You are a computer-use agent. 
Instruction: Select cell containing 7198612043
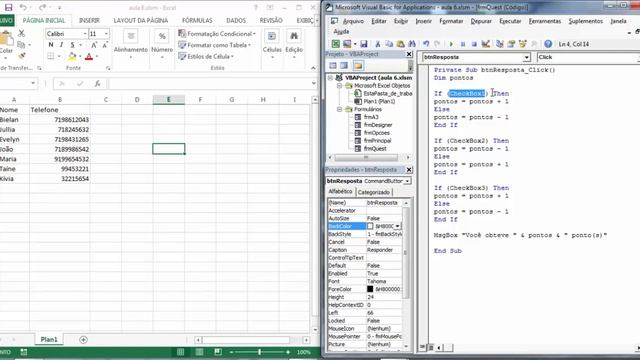(60, 120)
